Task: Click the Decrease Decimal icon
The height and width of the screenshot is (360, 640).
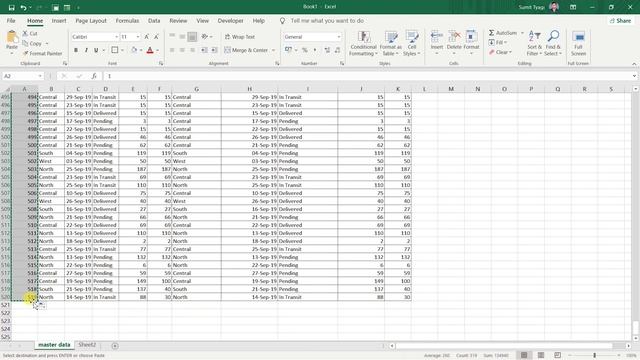Action: 337,50
